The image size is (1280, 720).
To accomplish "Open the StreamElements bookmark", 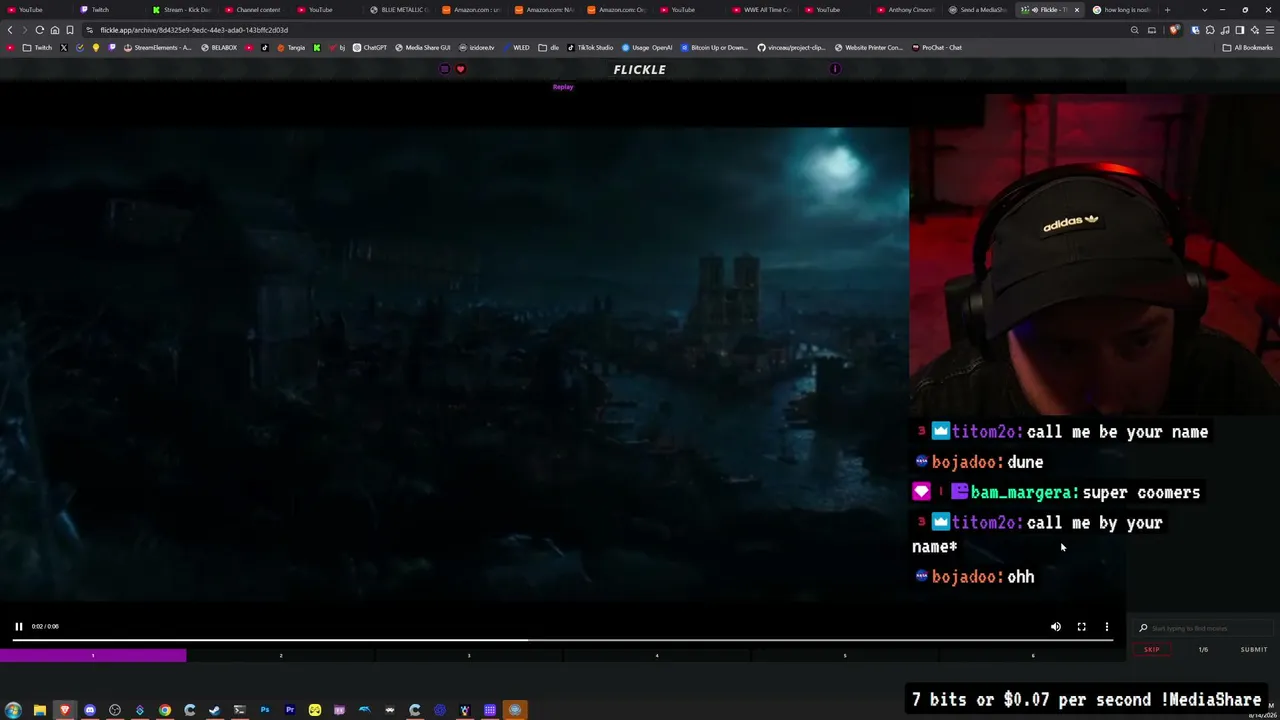I will pos(158,48).
